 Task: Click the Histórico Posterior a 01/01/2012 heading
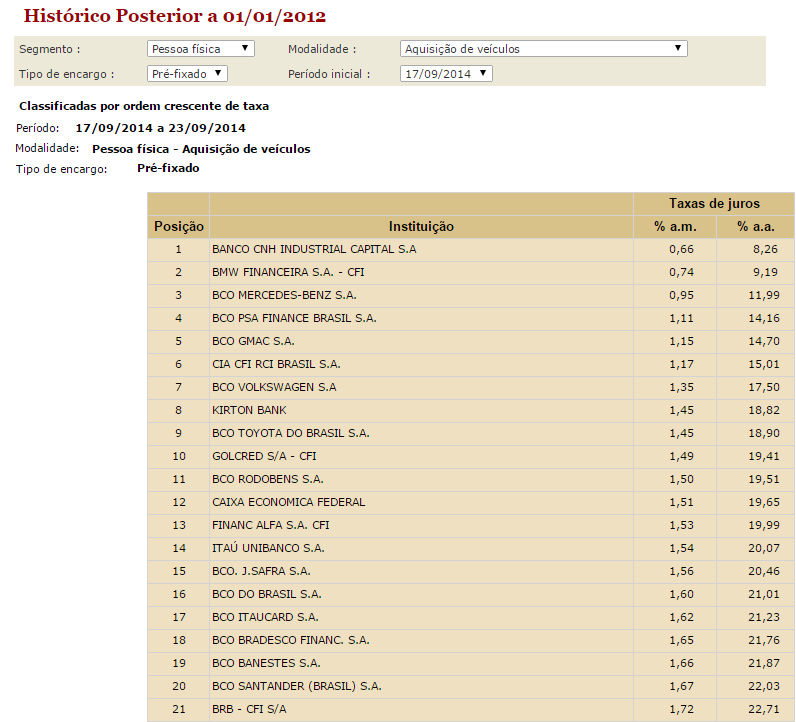[x=174, y=16]
